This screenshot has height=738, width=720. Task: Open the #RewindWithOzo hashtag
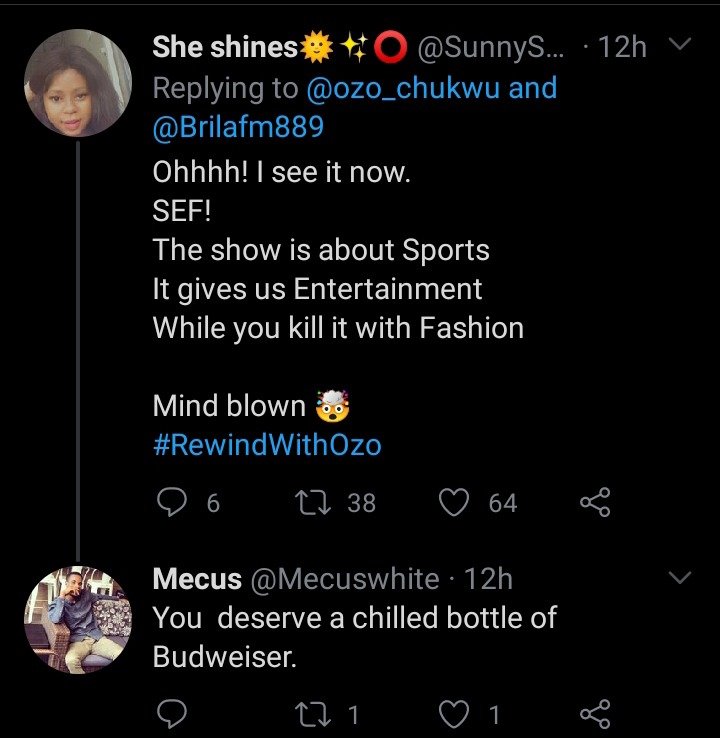pyautogui.click(x=267, y=445)
